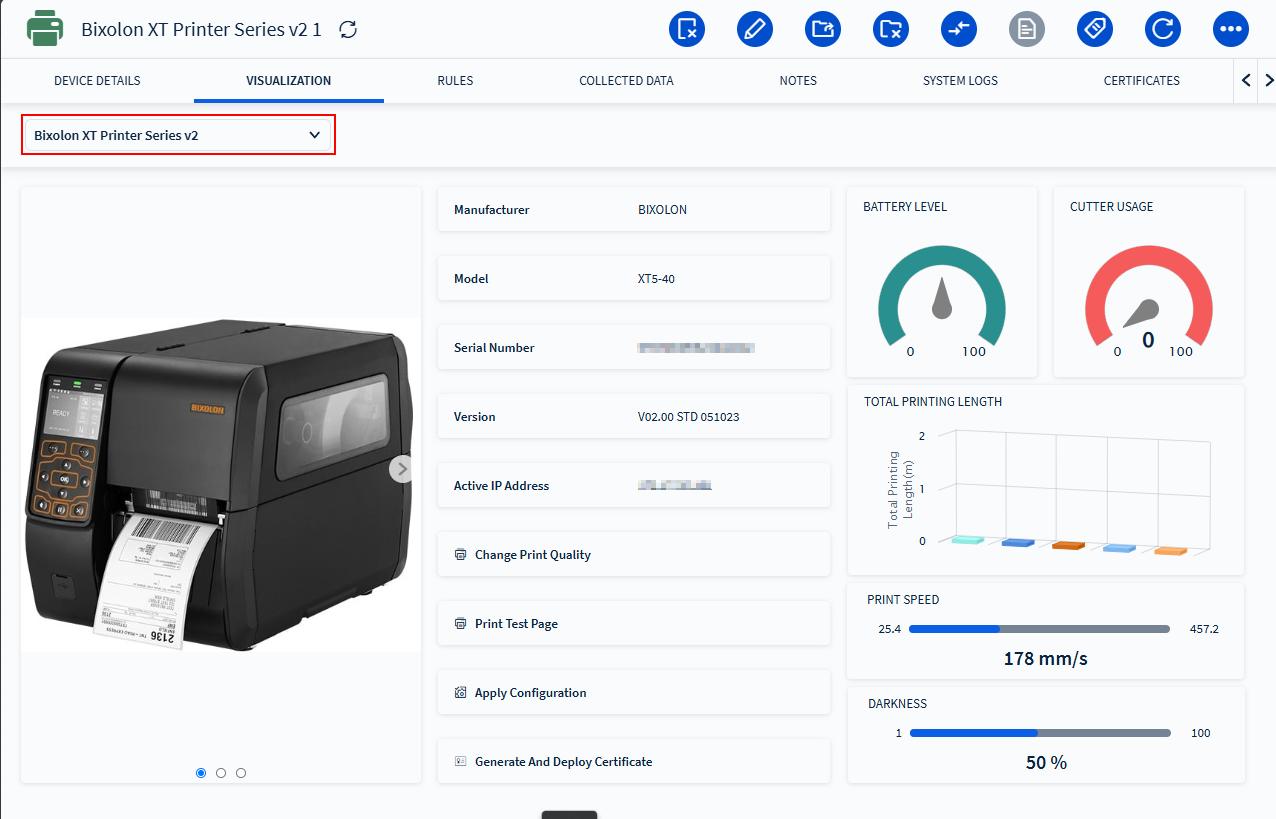This screenshot has height=819, width=1276.
Task: Click the move to folder icon button
Action: coord(823,29)
